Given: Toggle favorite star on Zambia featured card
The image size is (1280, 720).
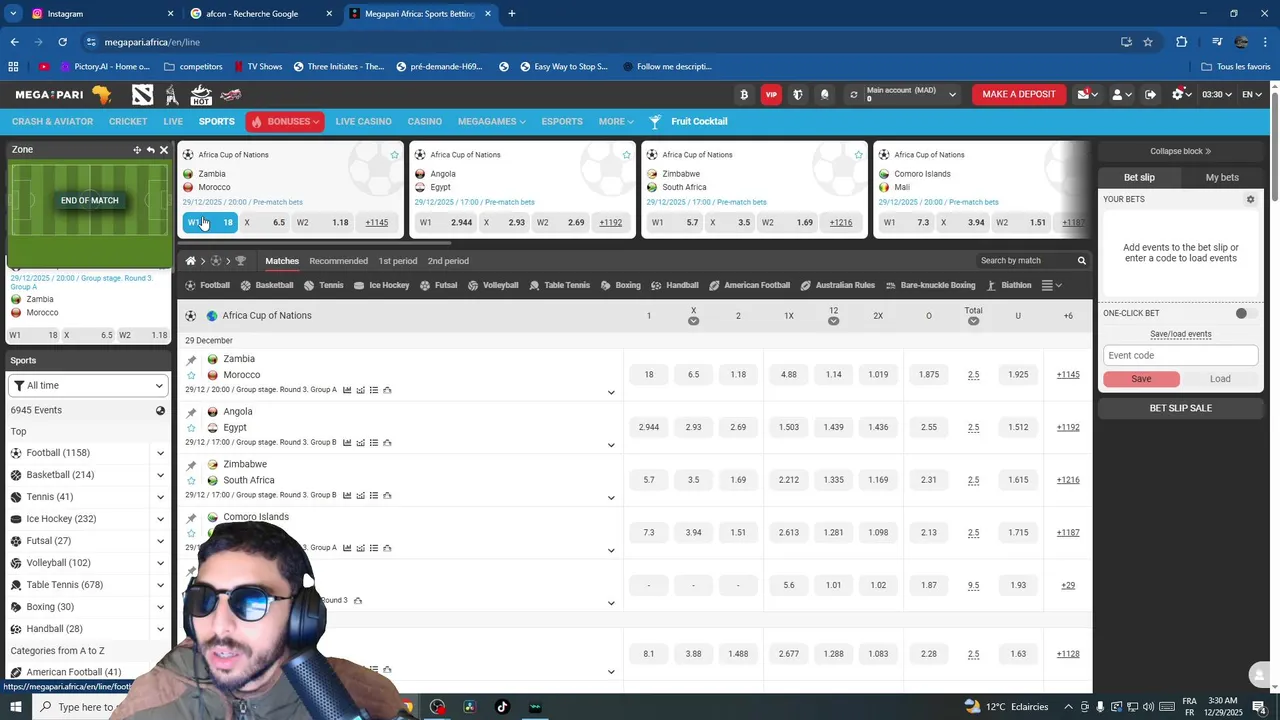Looking at the screenshot, I should click(394, 155).
